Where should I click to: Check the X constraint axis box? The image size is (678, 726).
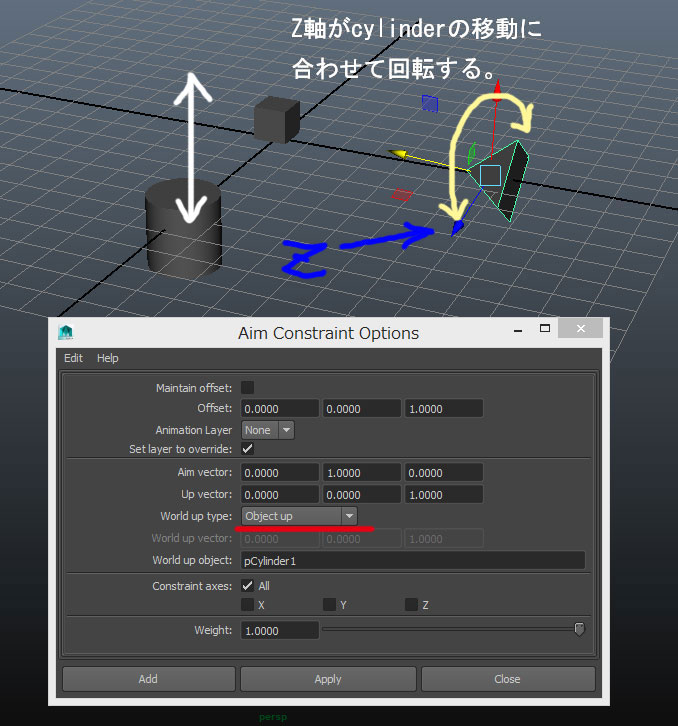[x=248, y=604]
